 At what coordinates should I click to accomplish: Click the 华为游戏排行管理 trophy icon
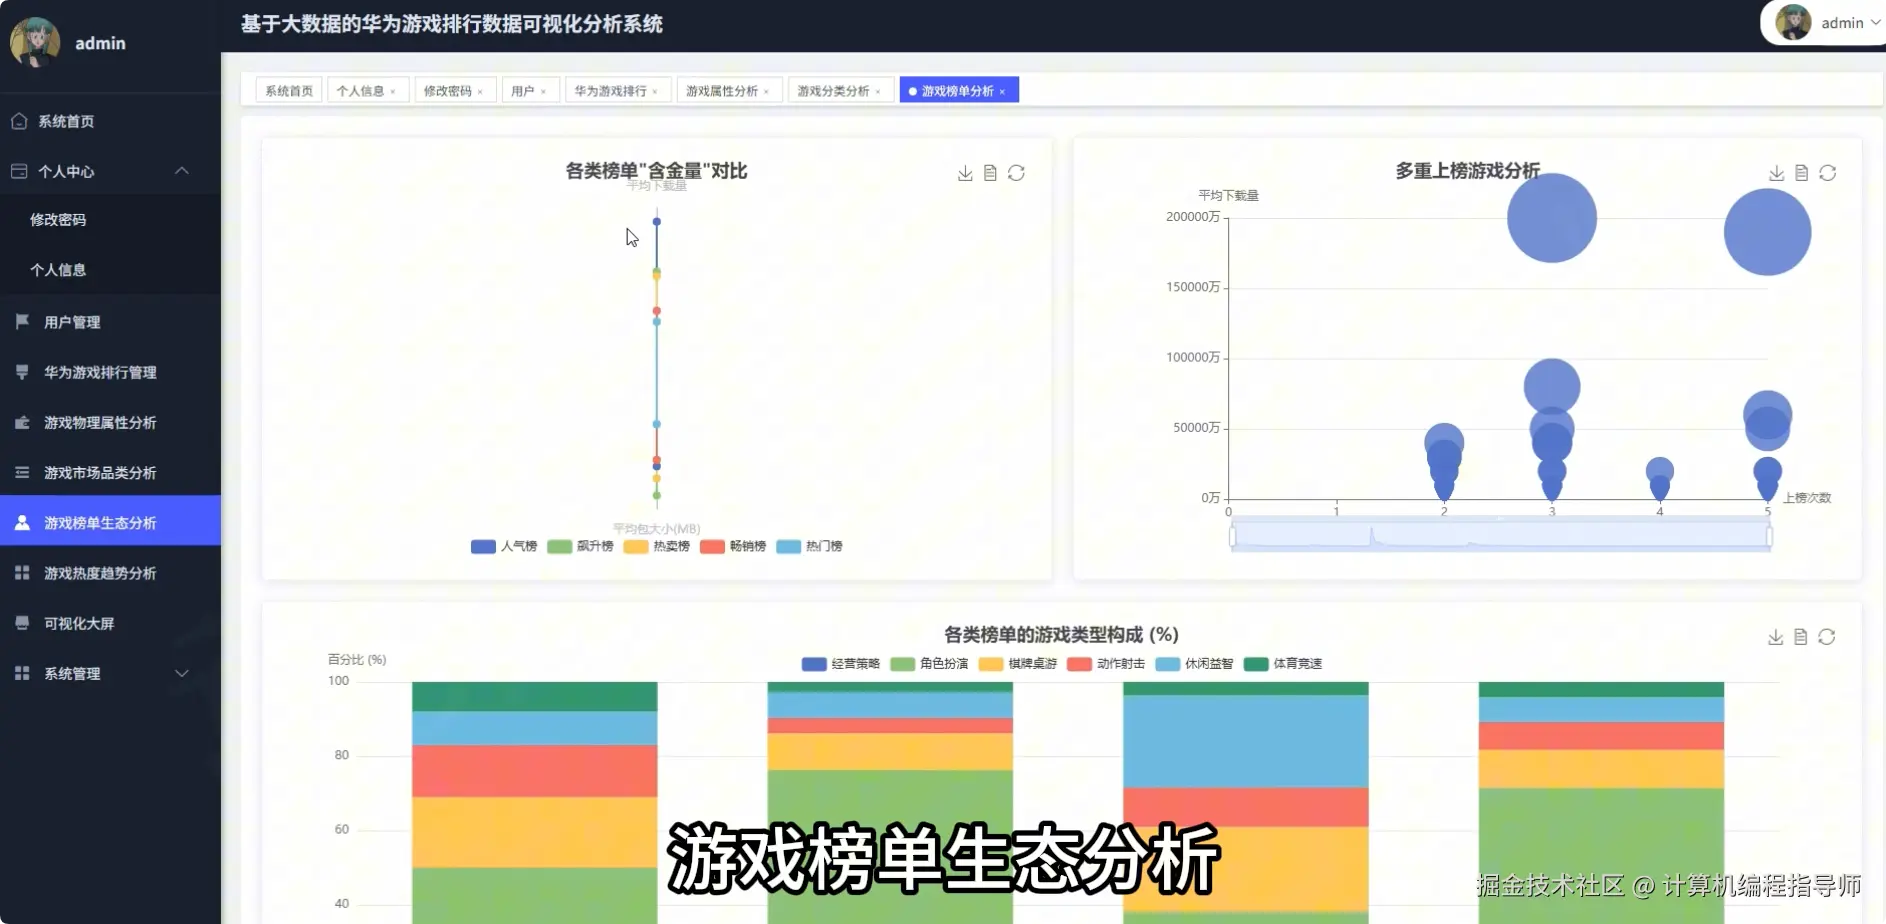pyautogui.click(x=22, y=372)
